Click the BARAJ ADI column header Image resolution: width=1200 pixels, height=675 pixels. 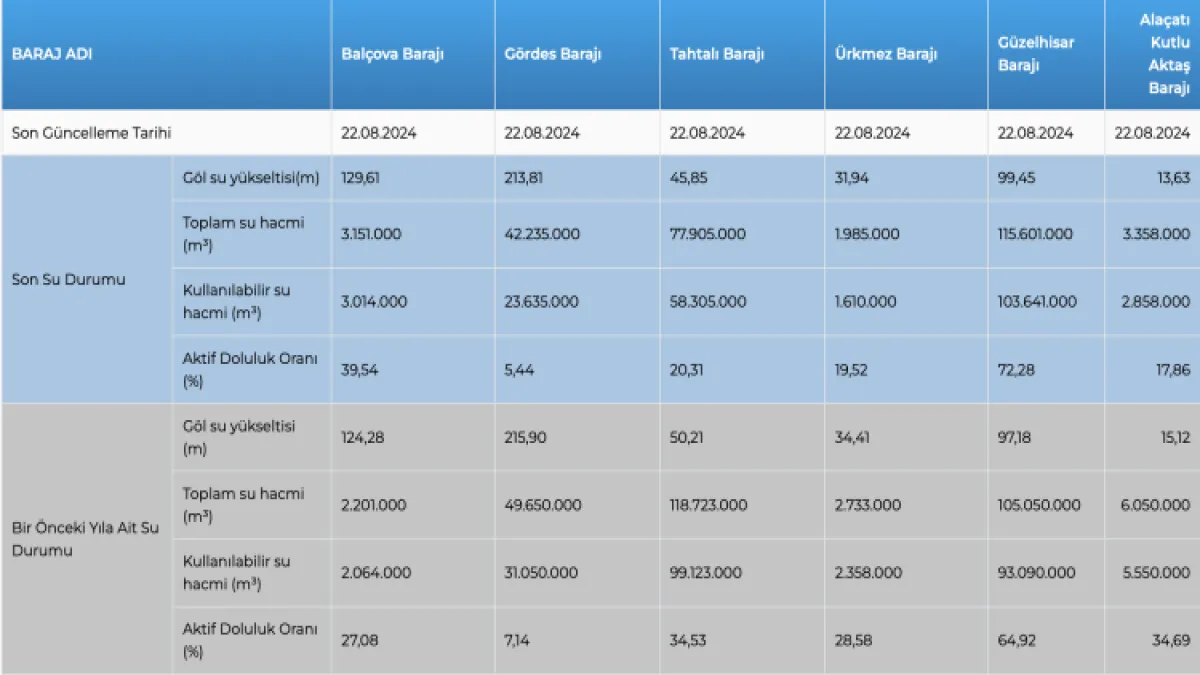click(52, 55)
